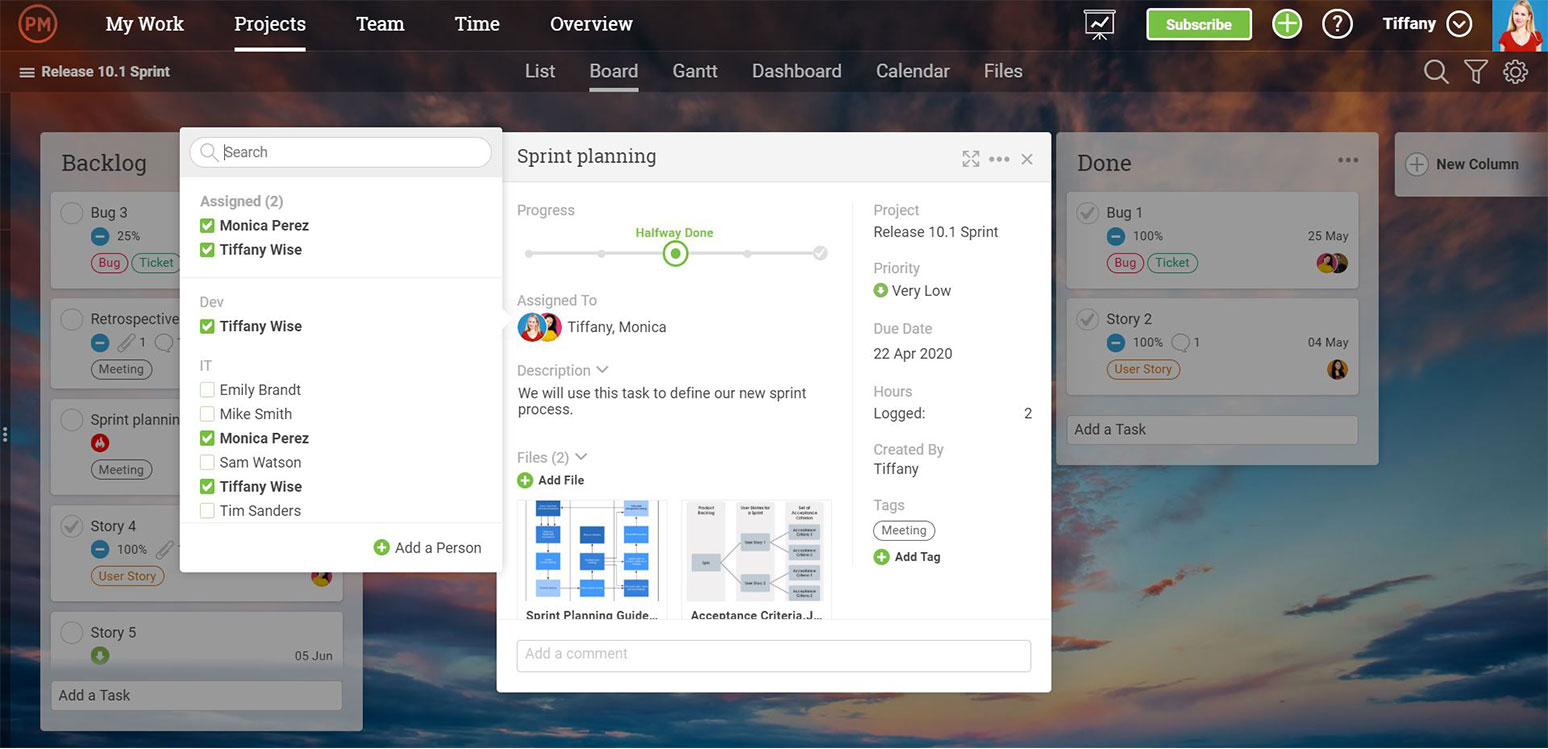Screen dimensions: 1548x749
Task: Open the search magnifier icon in toolbar
Action: pyautogui.click(x=1436, y=71)
